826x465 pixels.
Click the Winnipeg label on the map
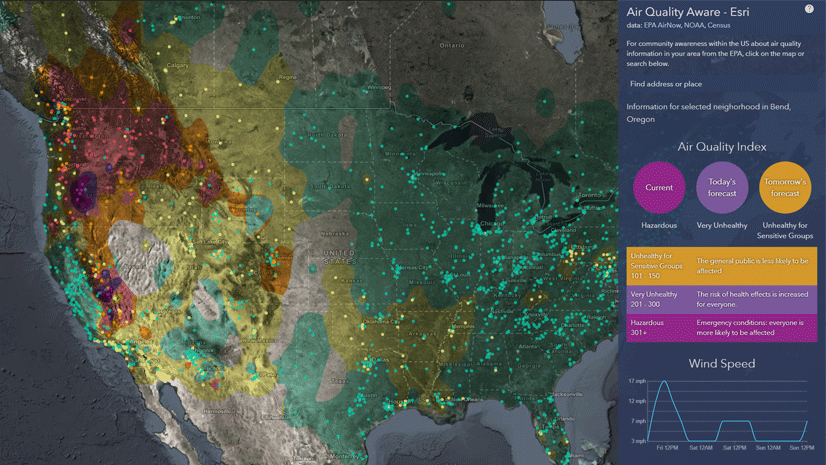[379, 87]
